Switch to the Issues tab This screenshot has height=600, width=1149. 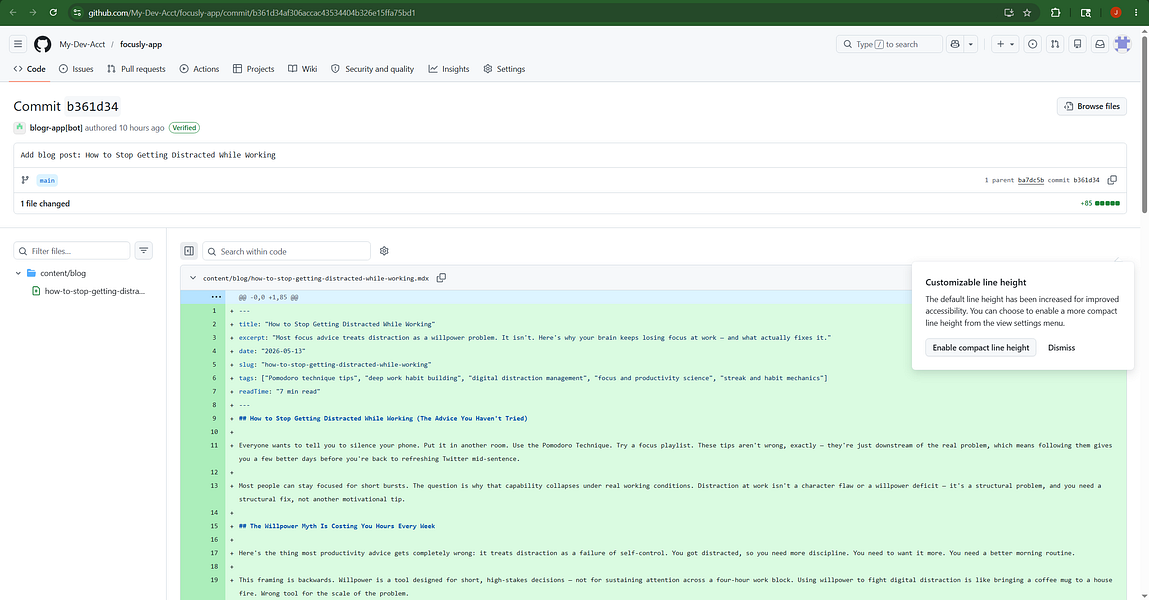click(76, 69)
